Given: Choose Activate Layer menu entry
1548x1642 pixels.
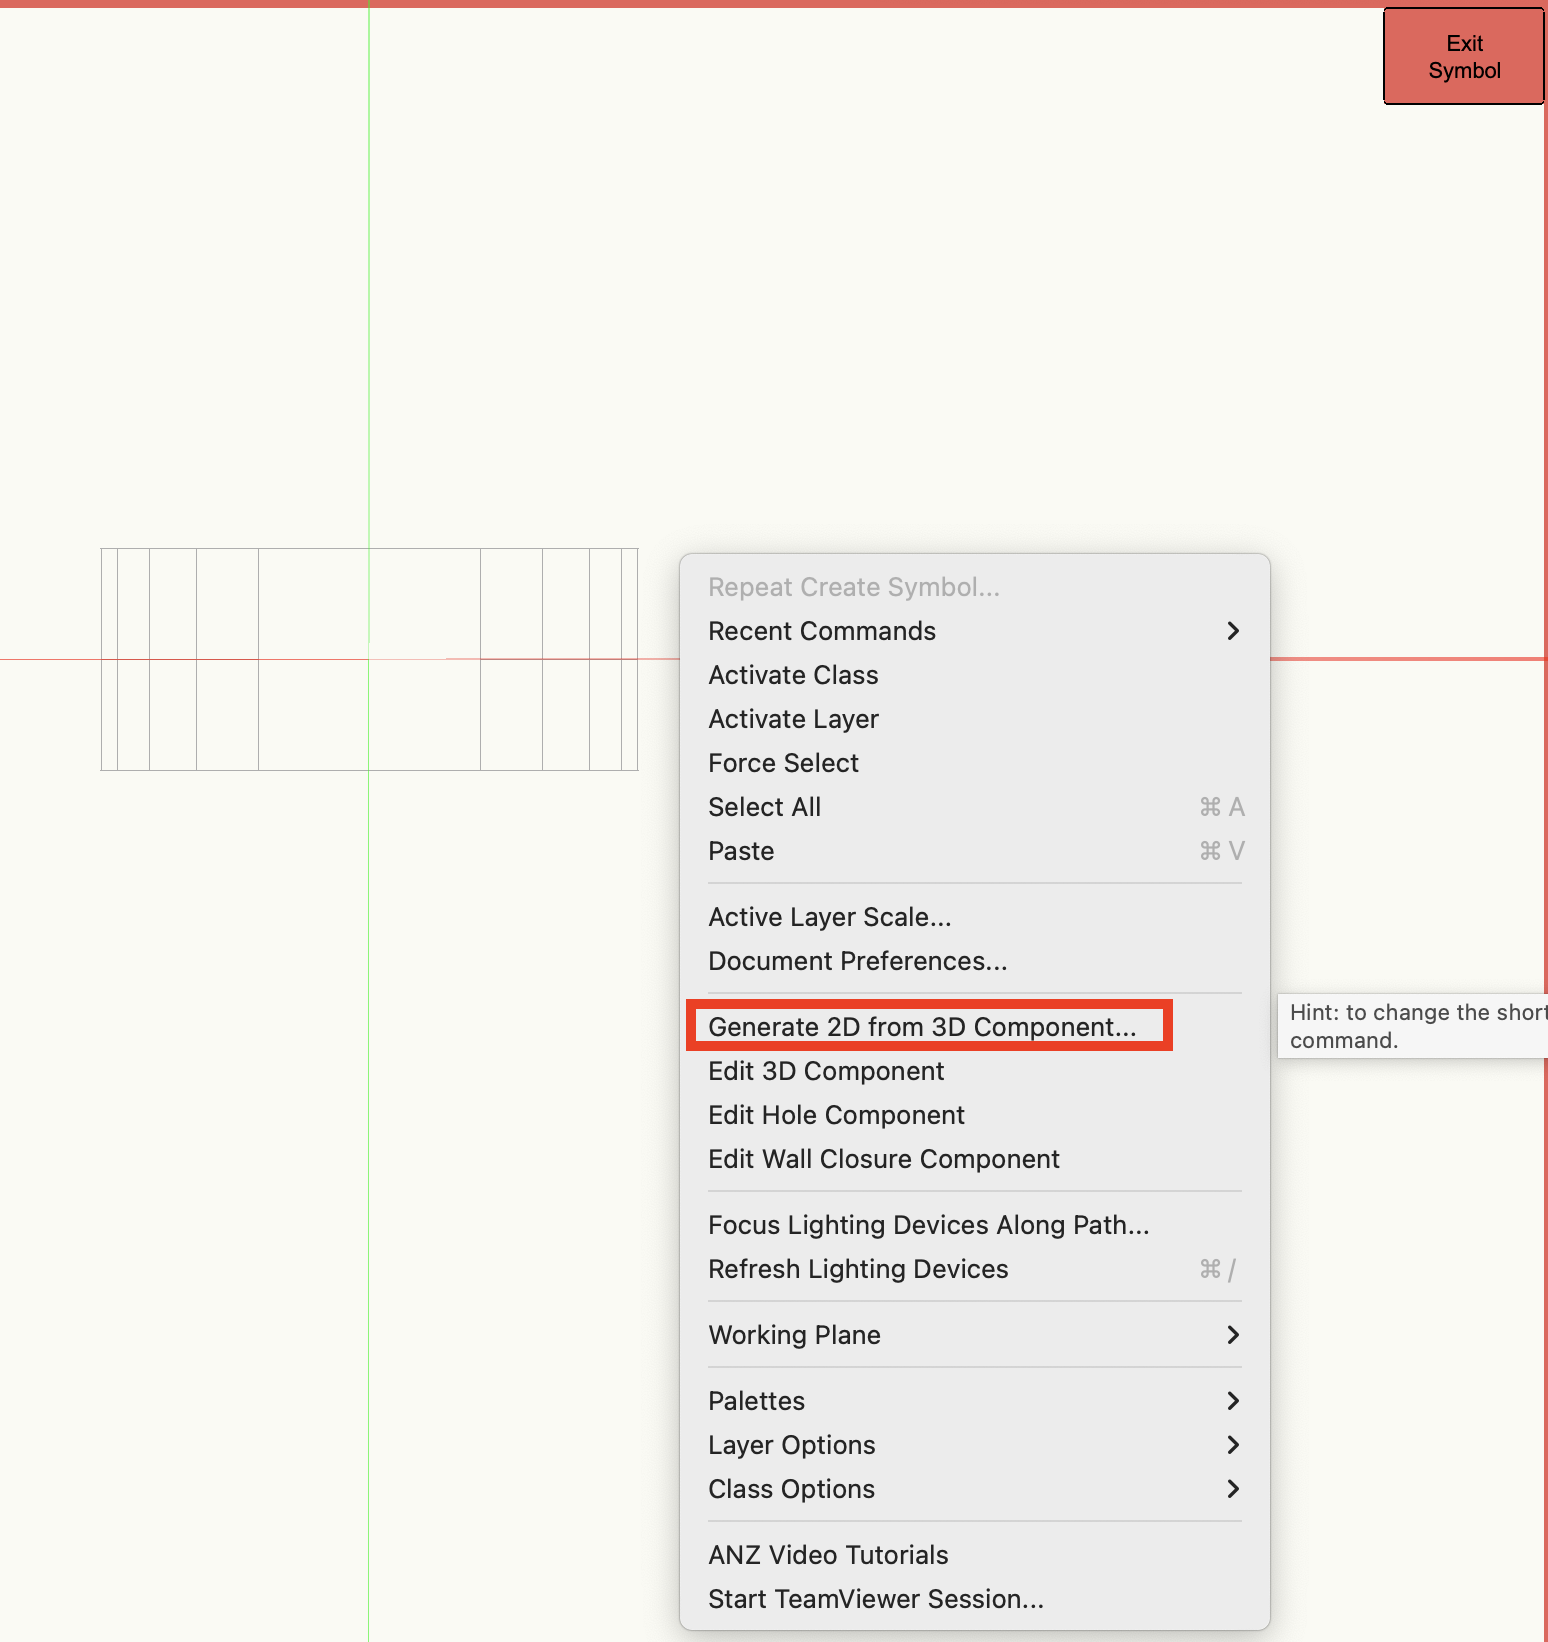Looking at the screenshot, I should (x=793, y=719).
